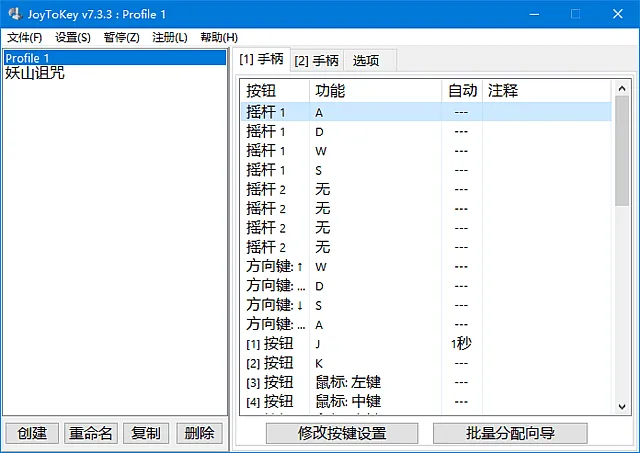This screenshot has width=640, height=453.
Task: Select the 摇杆 1 row mapped to S
Action: (426, 170)
